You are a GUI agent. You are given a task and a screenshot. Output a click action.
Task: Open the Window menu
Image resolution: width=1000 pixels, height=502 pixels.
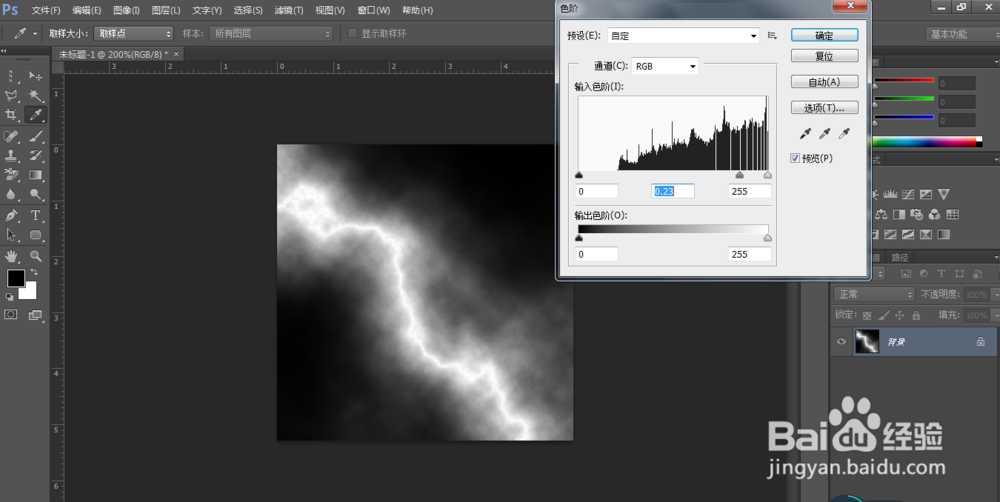(x=374, y=10)
